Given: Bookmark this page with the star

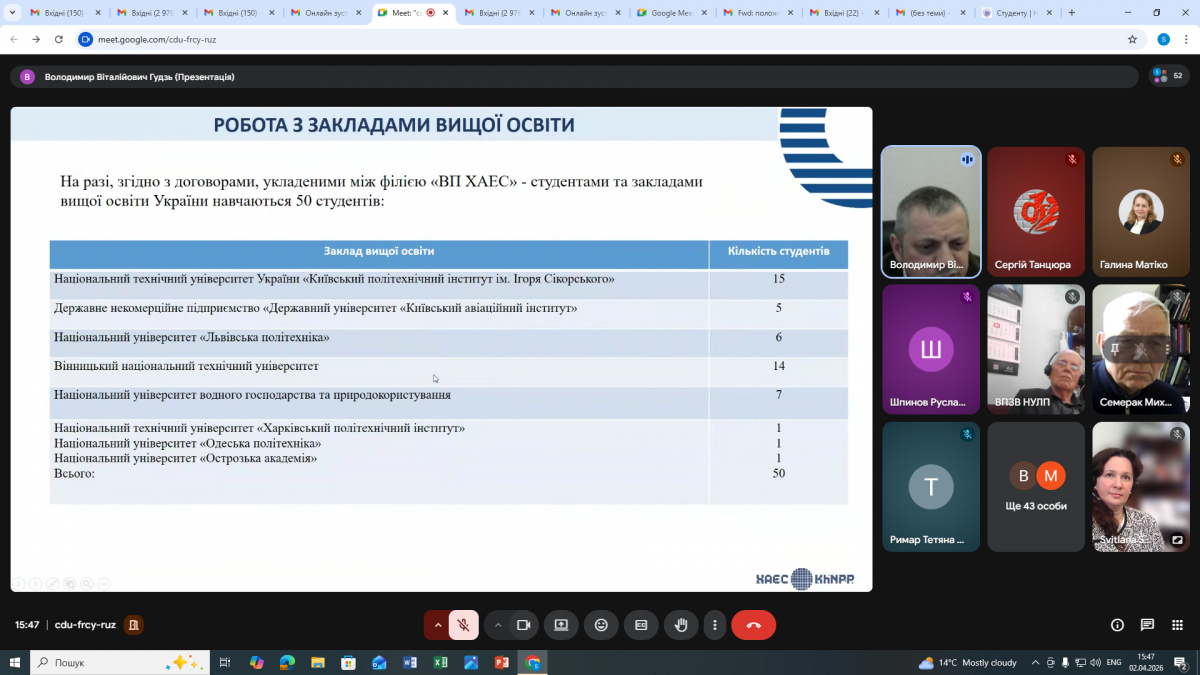Looking at the screenshot, I should click(1132, 39).
